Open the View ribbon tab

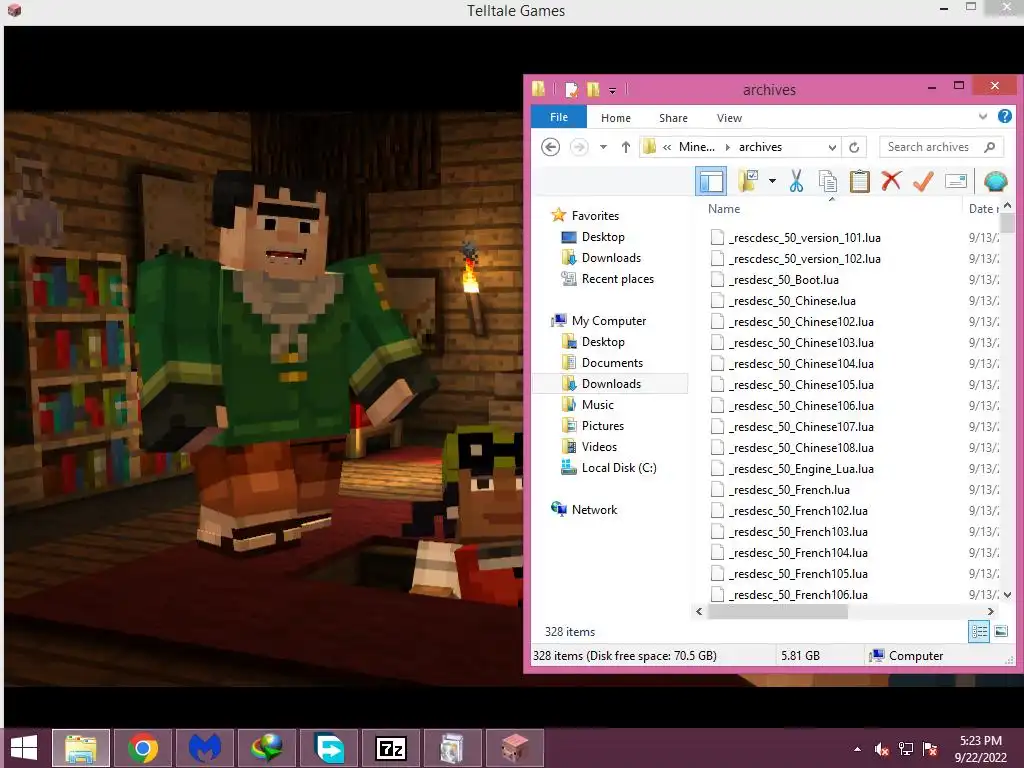pyautogui.click(x=729, y=118)
